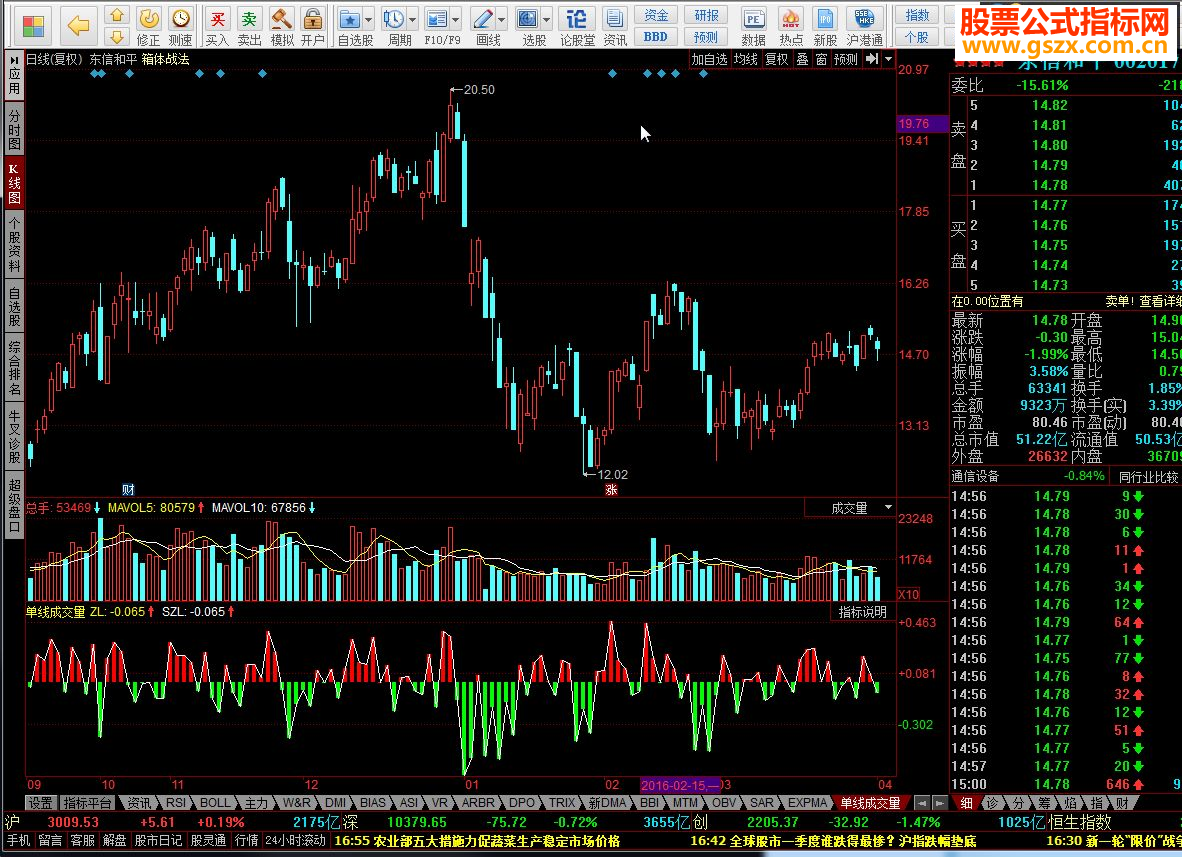Viewport: 1182px width, 857px height.
Task: Expand the 自选股 dropdown arrow
Action: tap(369, 20)
